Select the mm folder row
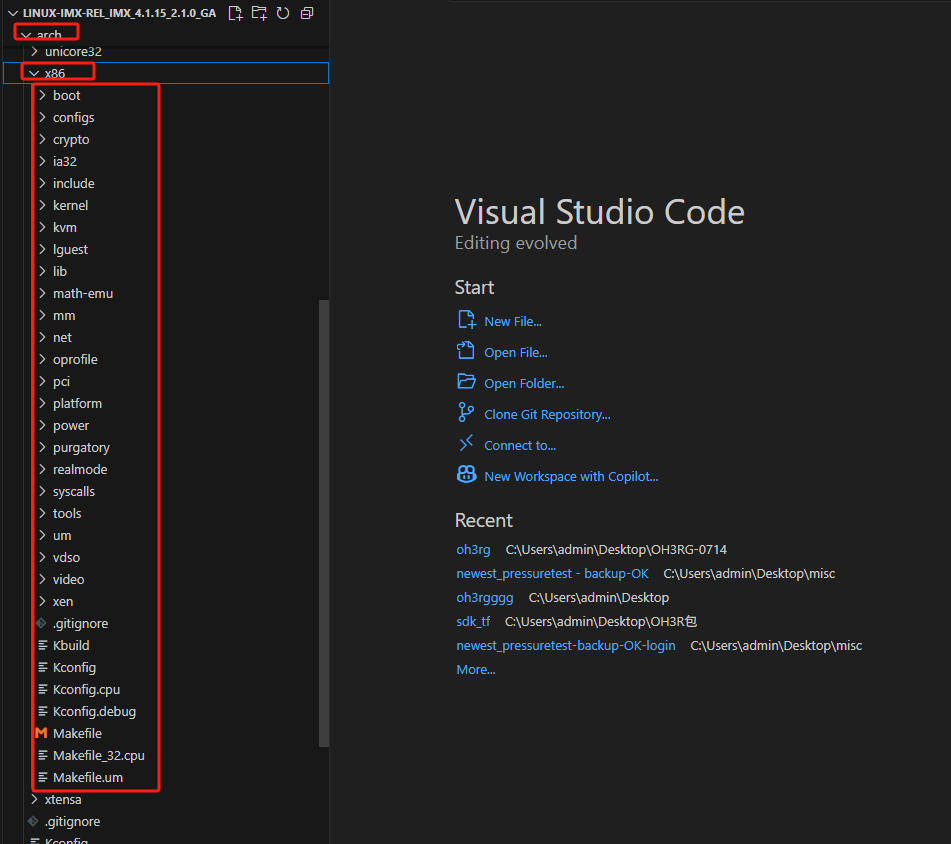 166,315
